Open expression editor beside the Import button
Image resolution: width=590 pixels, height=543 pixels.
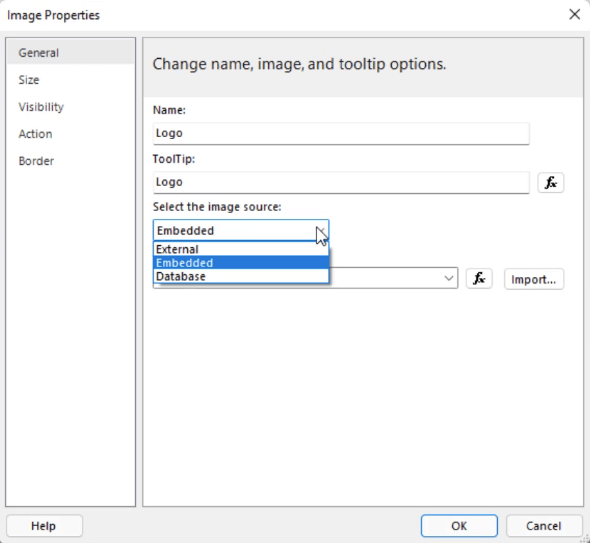point(479,279)
